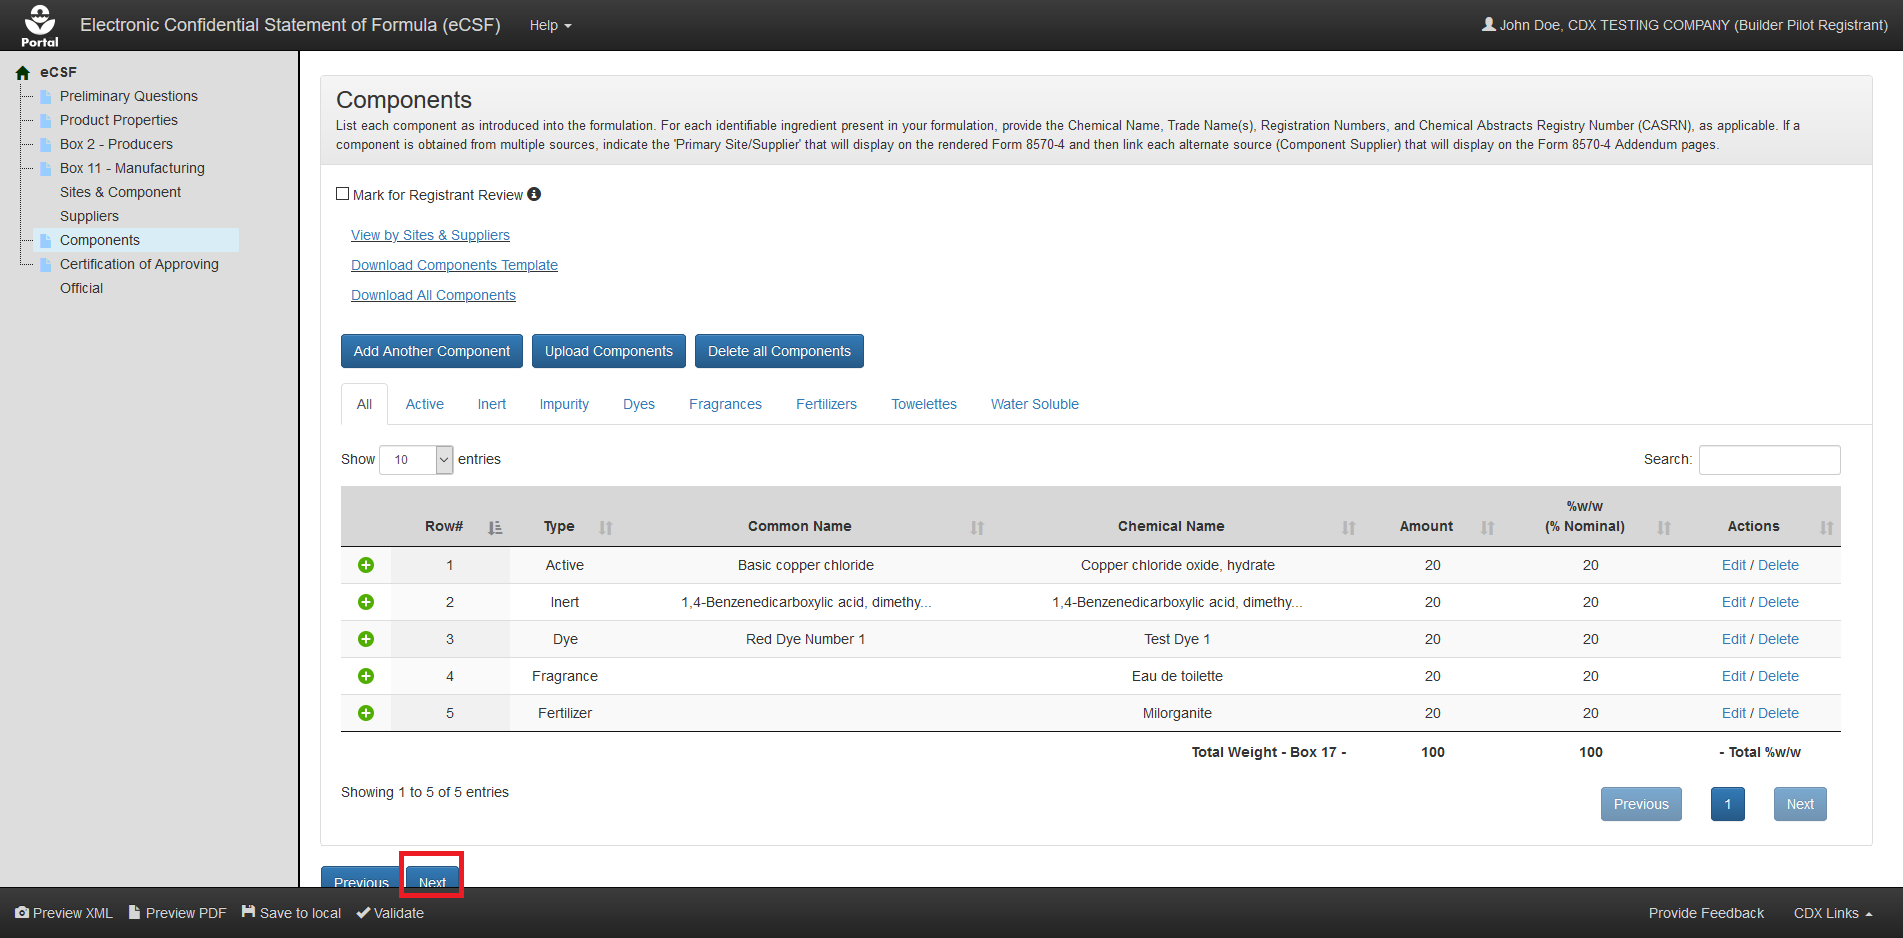Image resolution: width=1903 pixels, height=938 pixels.
Task: Click the Components page icon in sidebar
Action: 46,240
